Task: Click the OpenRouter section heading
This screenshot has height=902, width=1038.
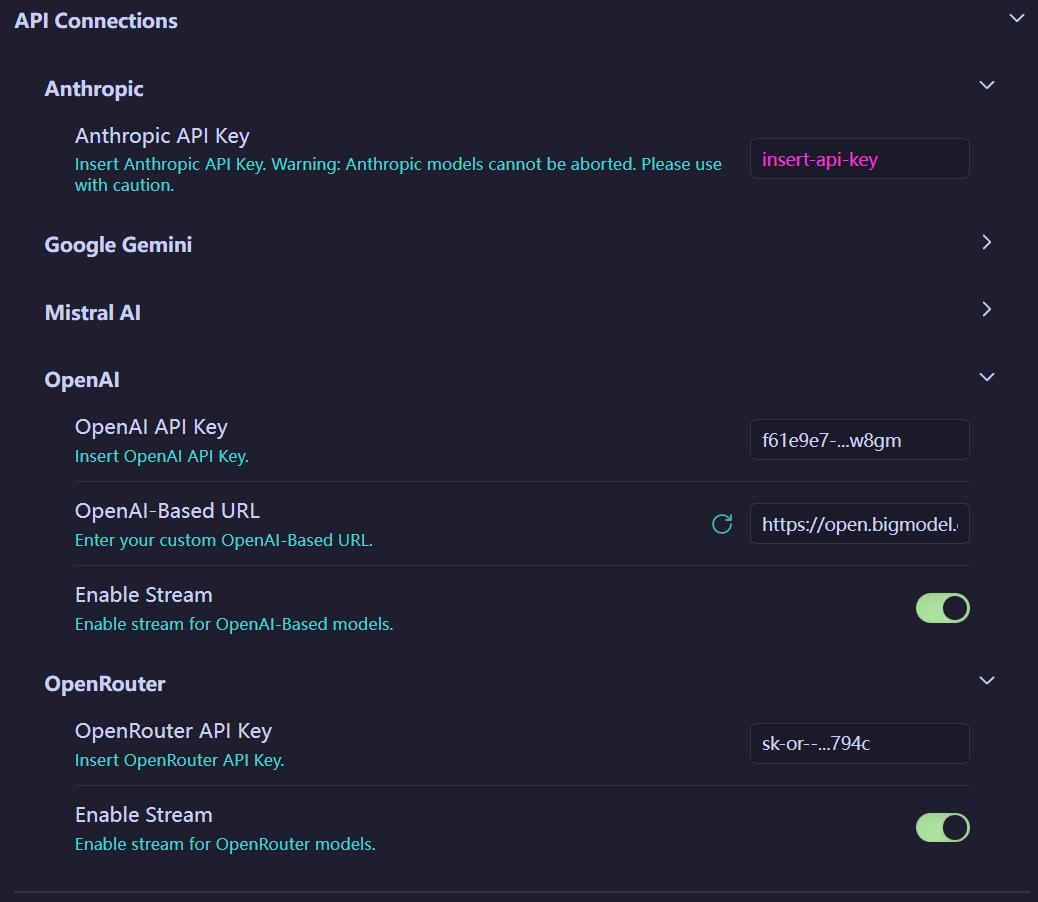Action: point(105,684)
